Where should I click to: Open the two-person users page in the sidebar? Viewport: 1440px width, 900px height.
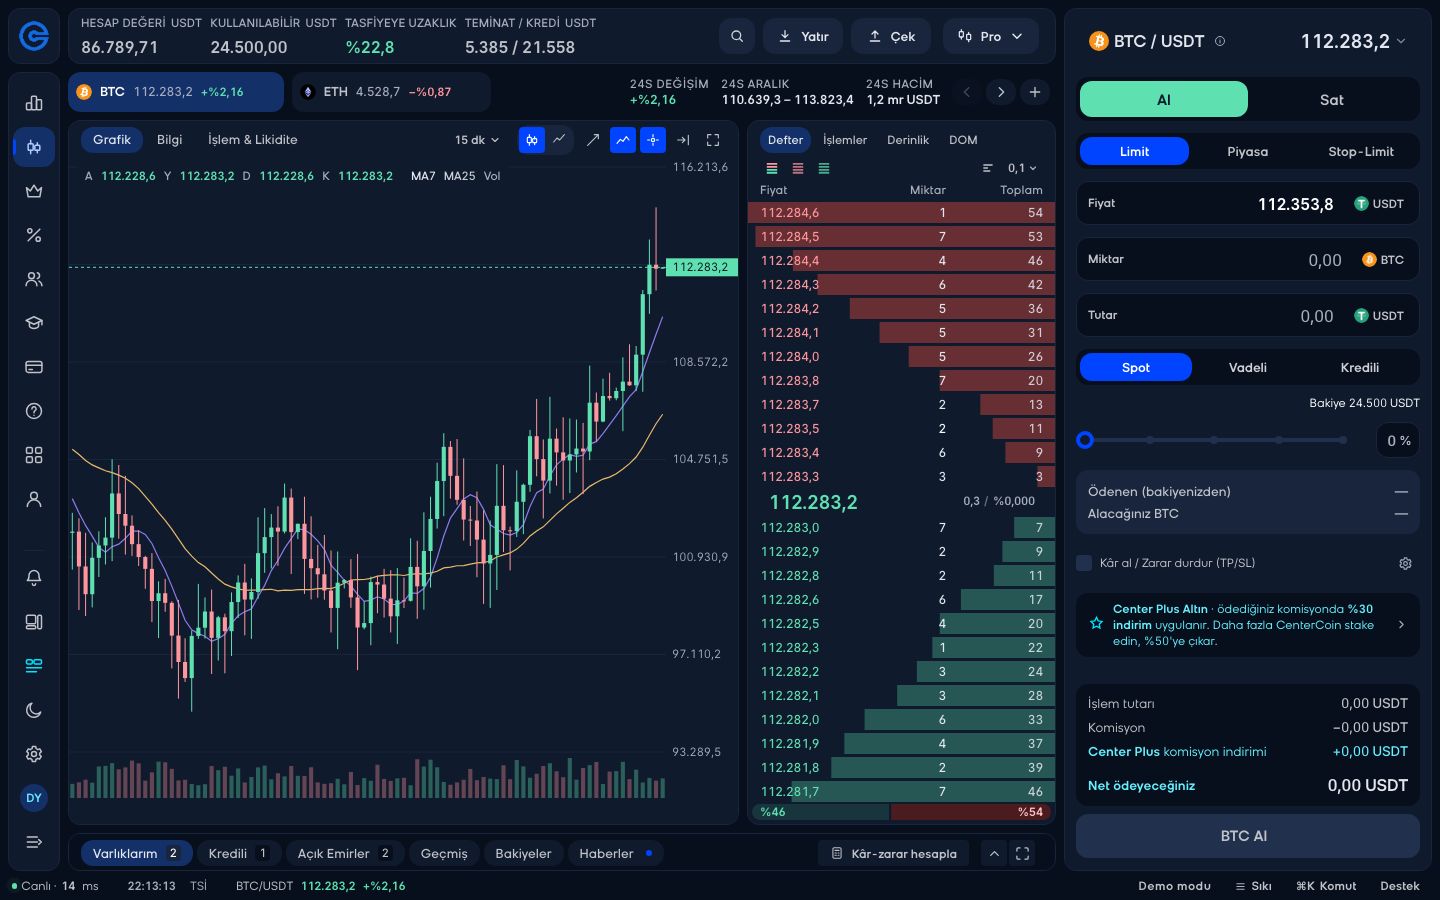[34, 279]
